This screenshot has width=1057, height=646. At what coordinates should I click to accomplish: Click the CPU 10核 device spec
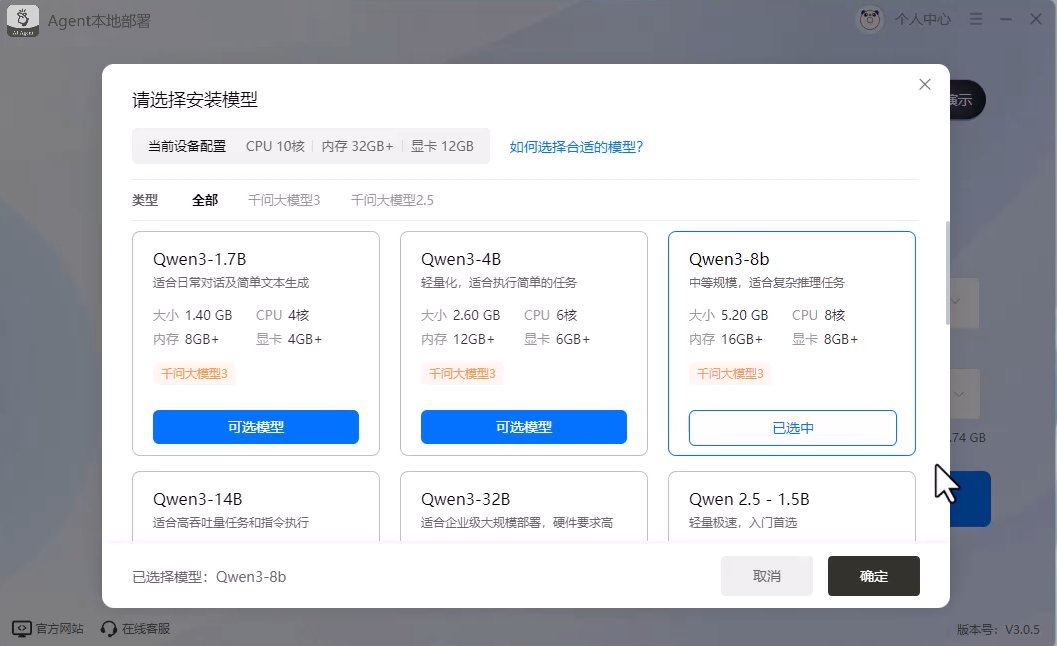[x=275, y=146]
